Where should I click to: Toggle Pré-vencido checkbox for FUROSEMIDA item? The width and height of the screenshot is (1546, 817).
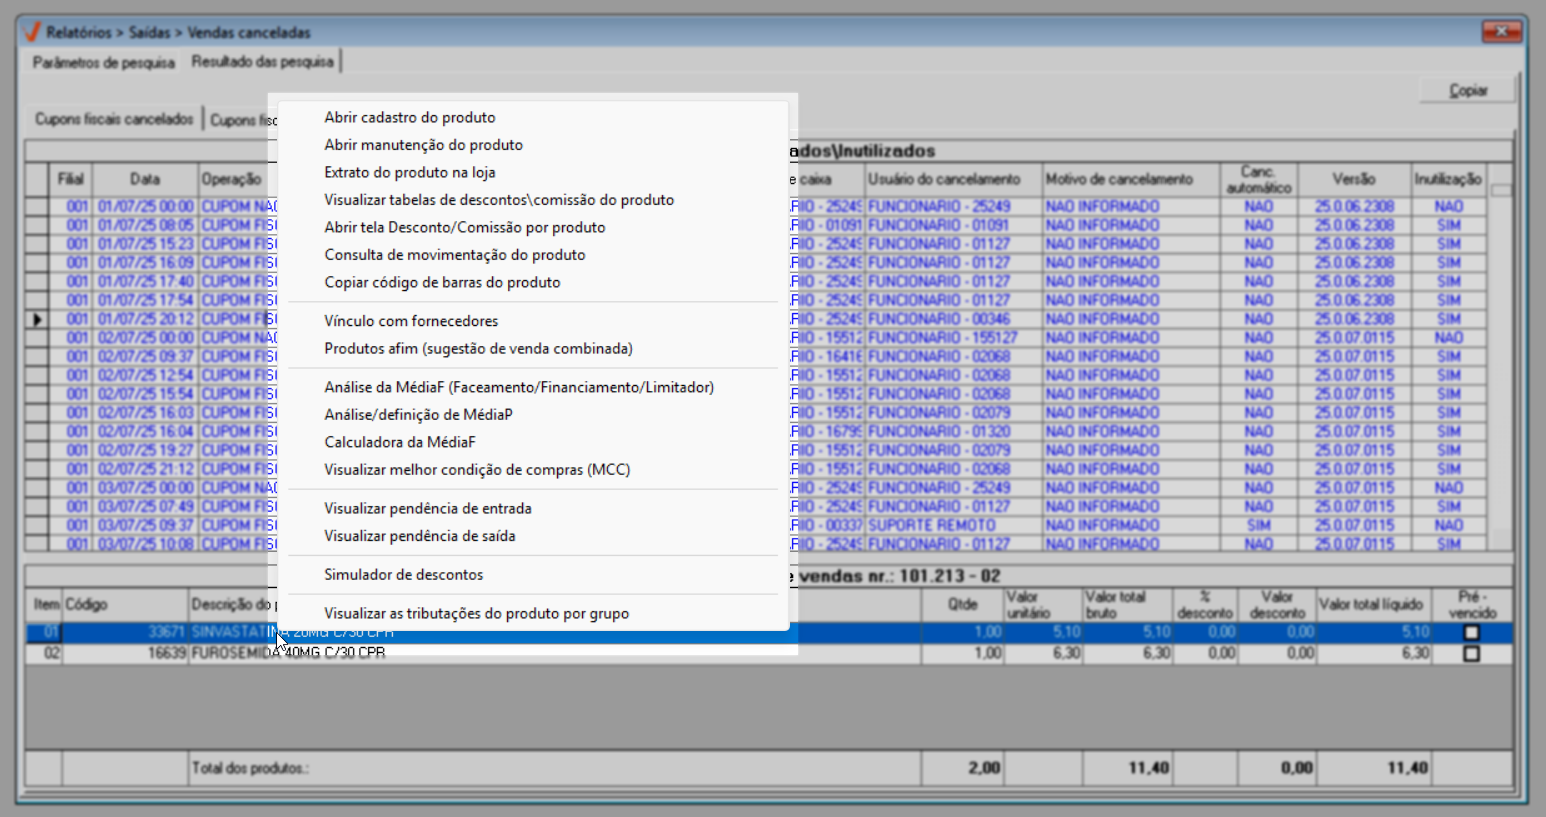coord(1471,654)
